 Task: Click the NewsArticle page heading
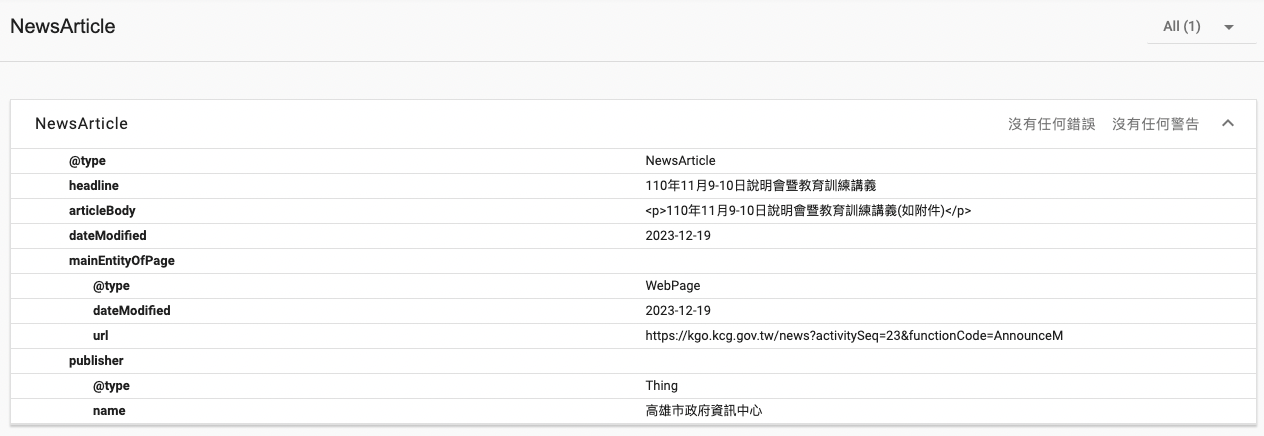tap(63, 27)
